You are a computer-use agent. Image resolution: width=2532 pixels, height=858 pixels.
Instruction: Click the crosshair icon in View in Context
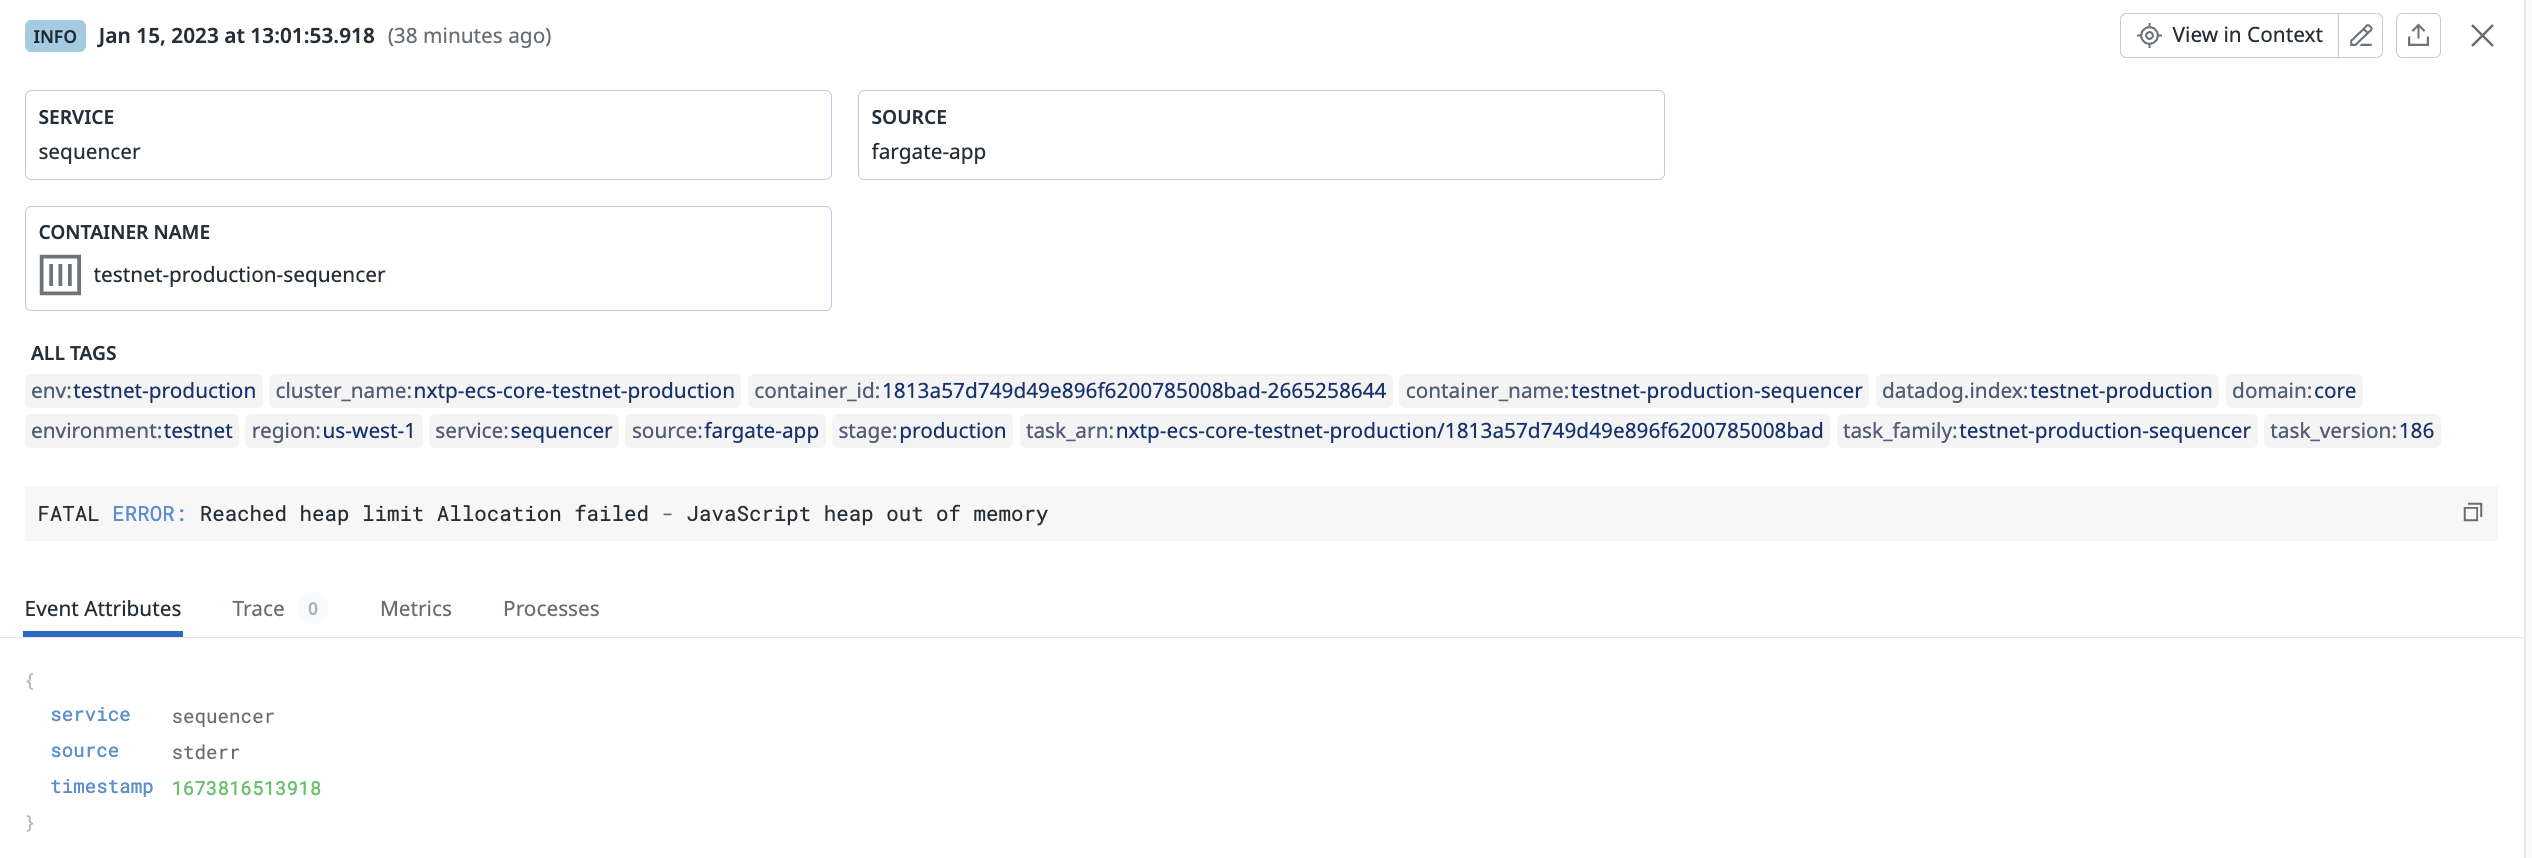[2150, 35]
